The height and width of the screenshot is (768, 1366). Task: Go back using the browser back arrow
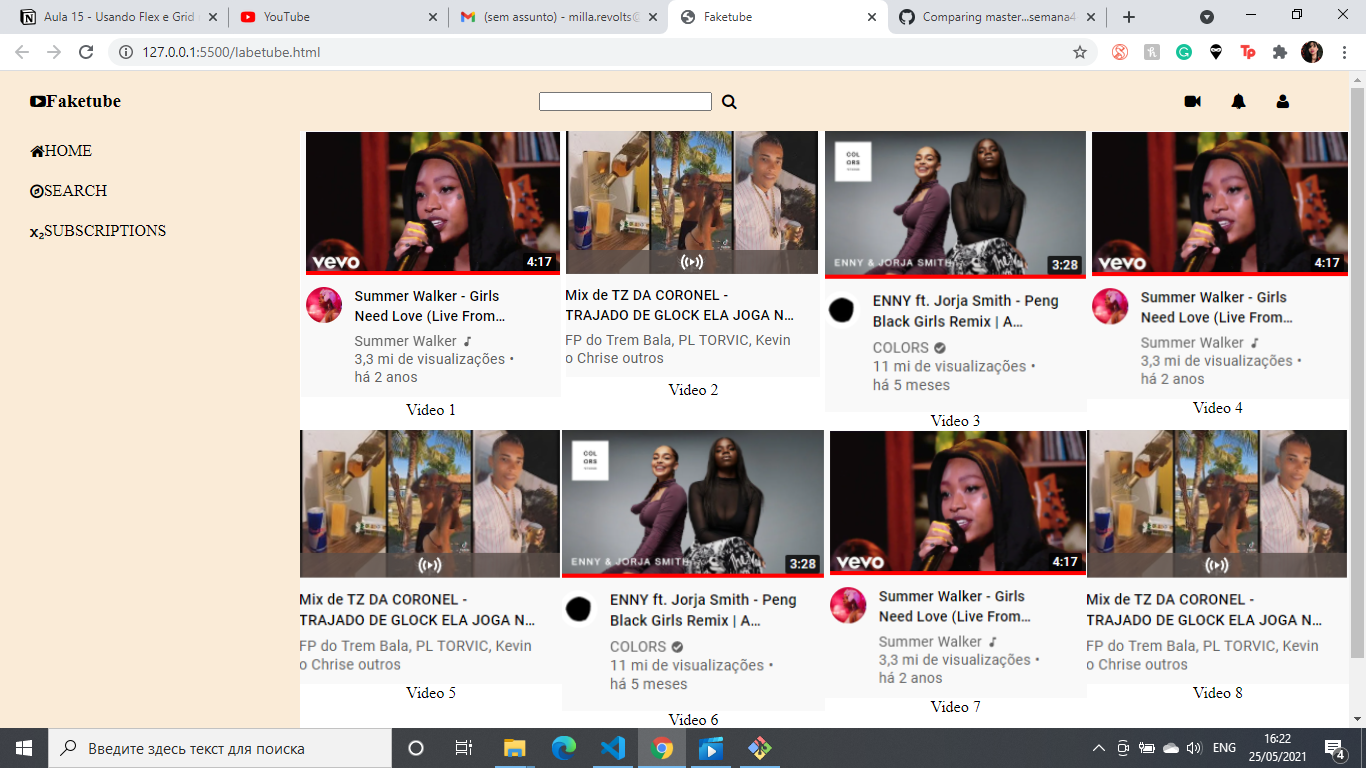coord(22,52)
